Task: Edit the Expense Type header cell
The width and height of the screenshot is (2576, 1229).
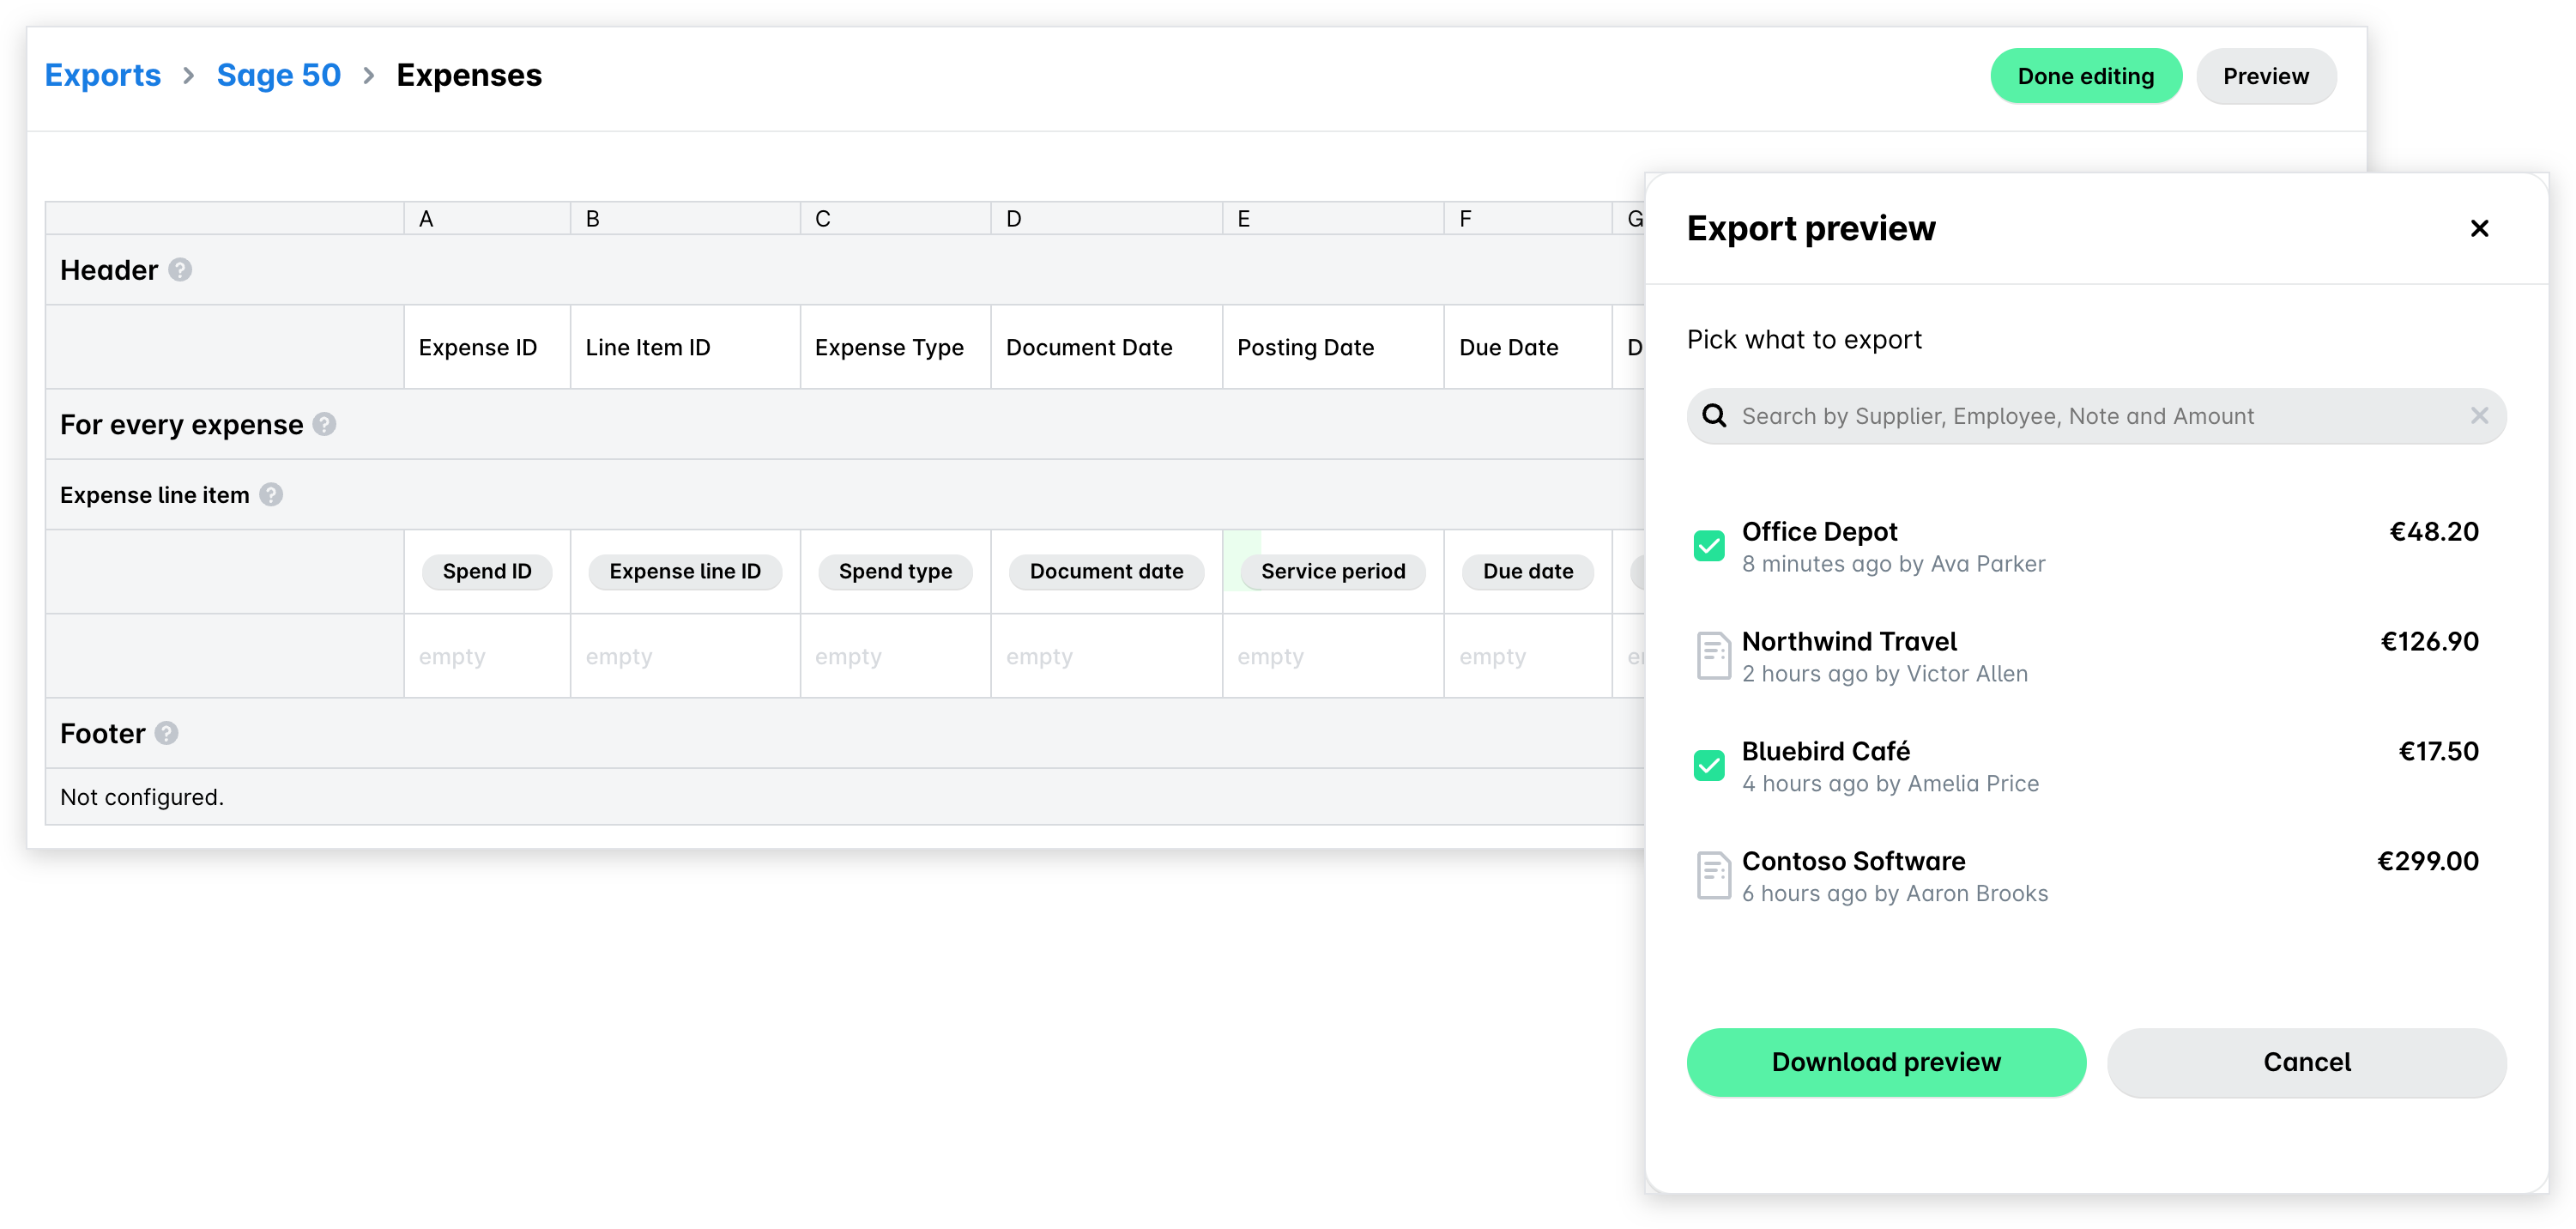Action: coord(895,347)
